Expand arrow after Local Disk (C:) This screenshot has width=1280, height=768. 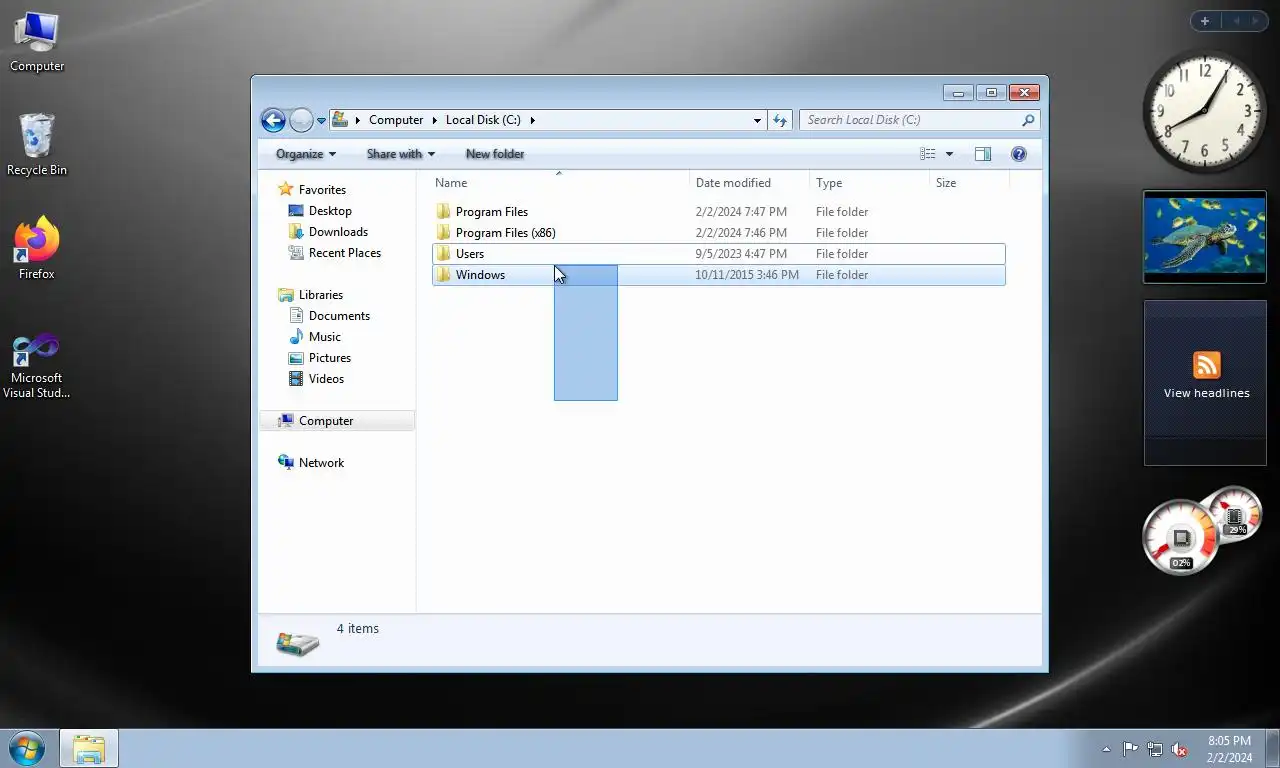point(533,120)
